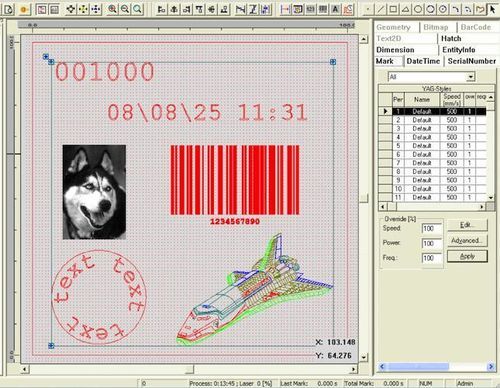Click the Apply button
This screenshot has height=388, width=500.
pyautogui.click(x=467, y=256)
